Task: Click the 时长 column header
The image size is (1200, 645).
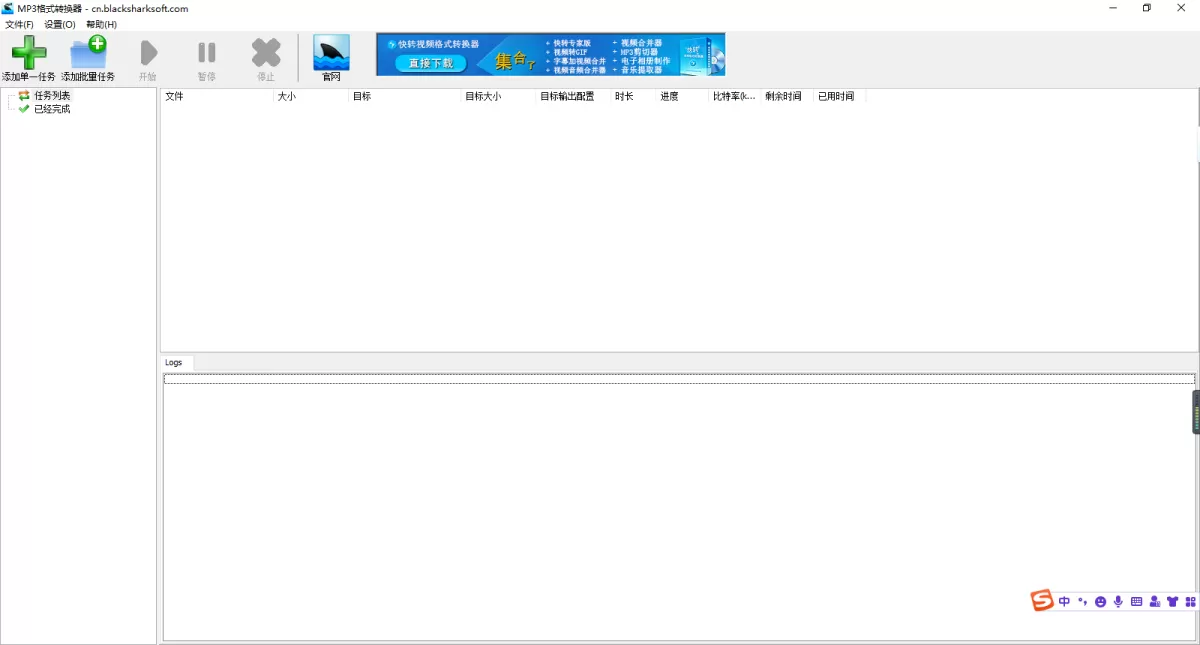Action: 634,96
